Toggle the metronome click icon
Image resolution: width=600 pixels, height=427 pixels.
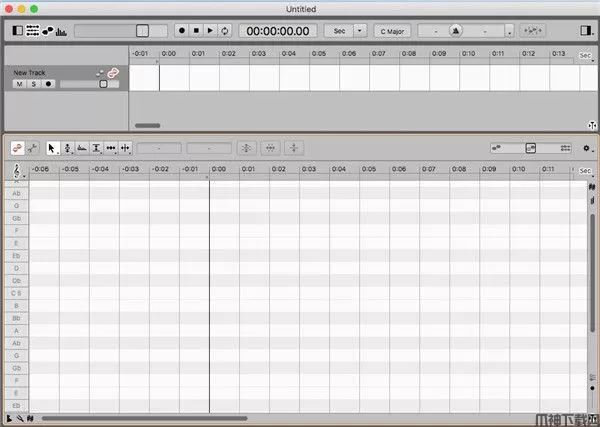coord(455,31)
